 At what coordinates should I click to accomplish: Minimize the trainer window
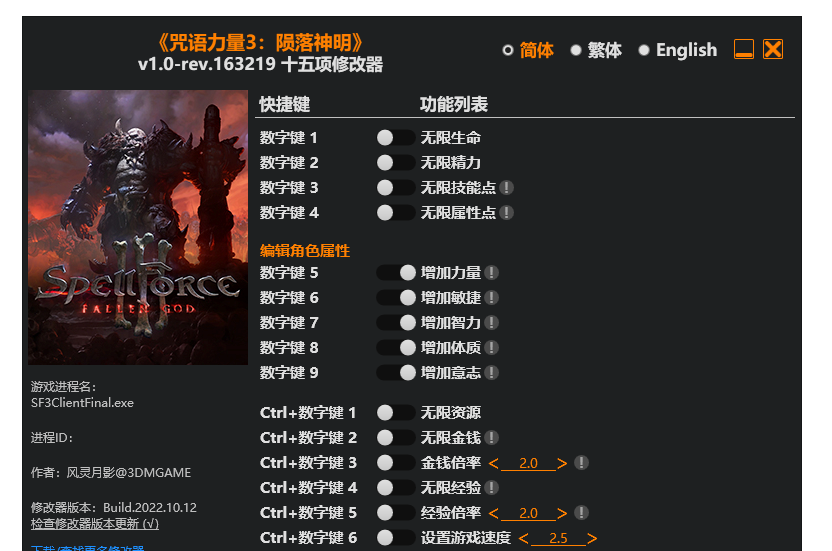(744, 49)
